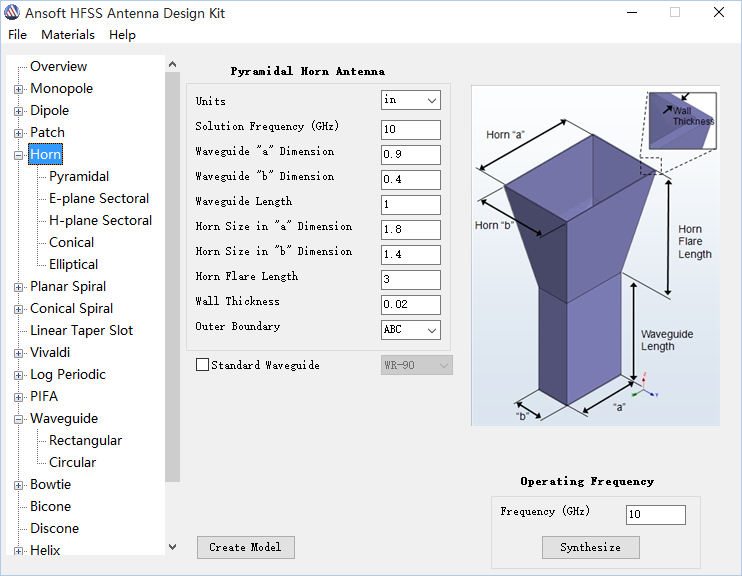Image resolution: width=742 pixels, height=576 pixels.
Task: Select the Vivaldi label in tree
Action: [x=50, y=353]
